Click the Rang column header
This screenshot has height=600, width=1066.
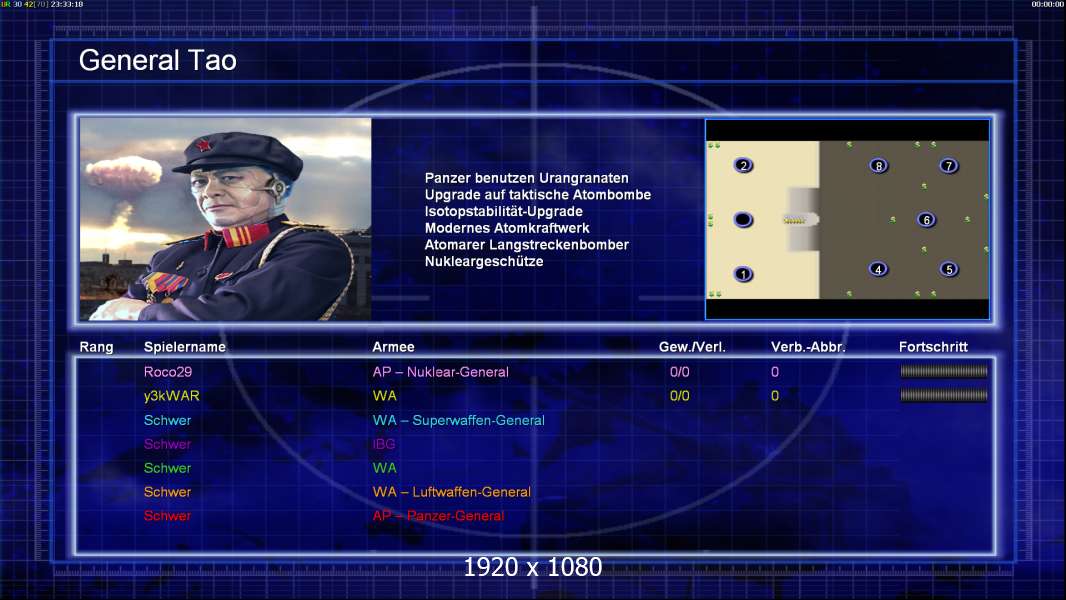[97, 347]
